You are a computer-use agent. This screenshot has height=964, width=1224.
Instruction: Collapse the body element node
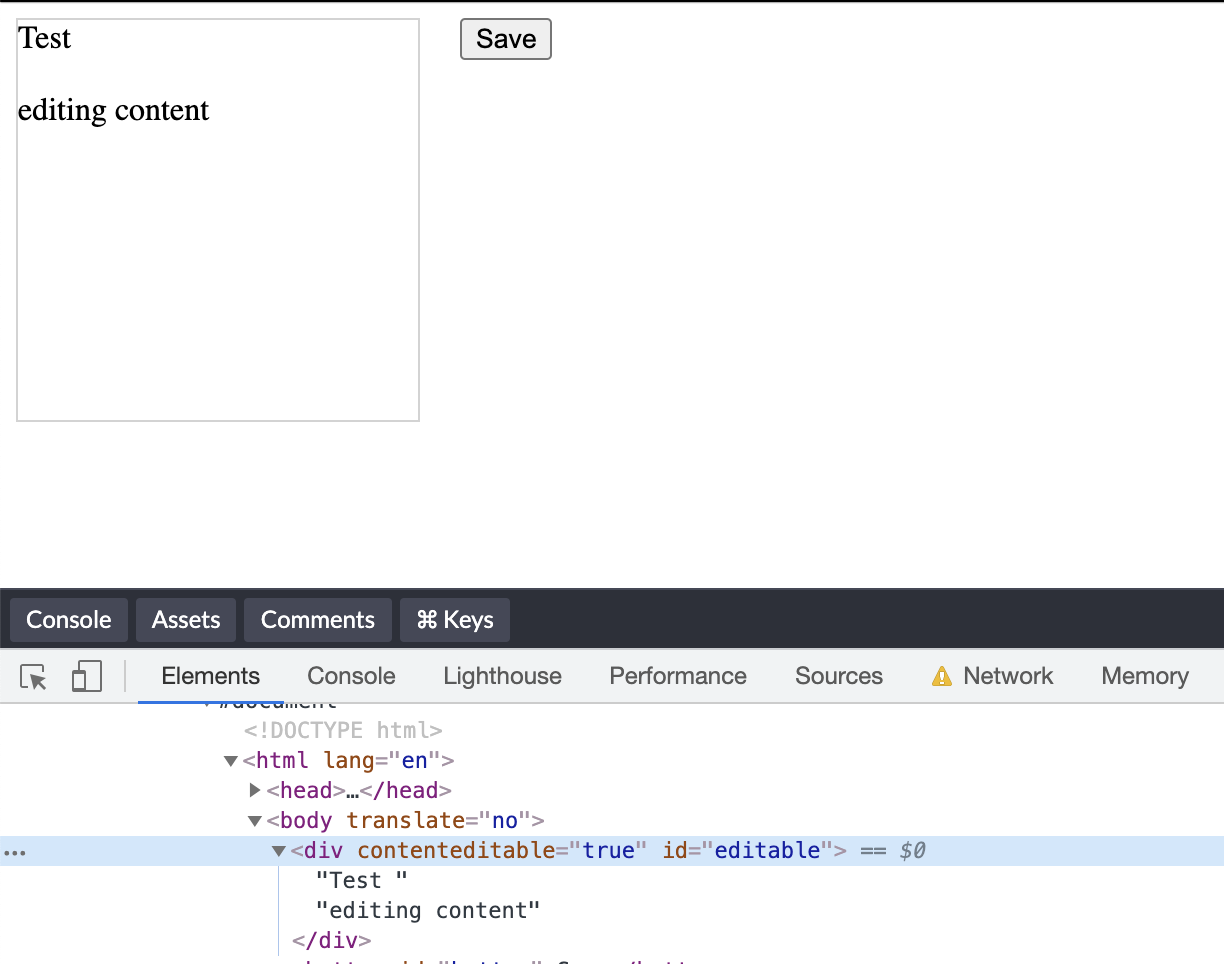255,820
